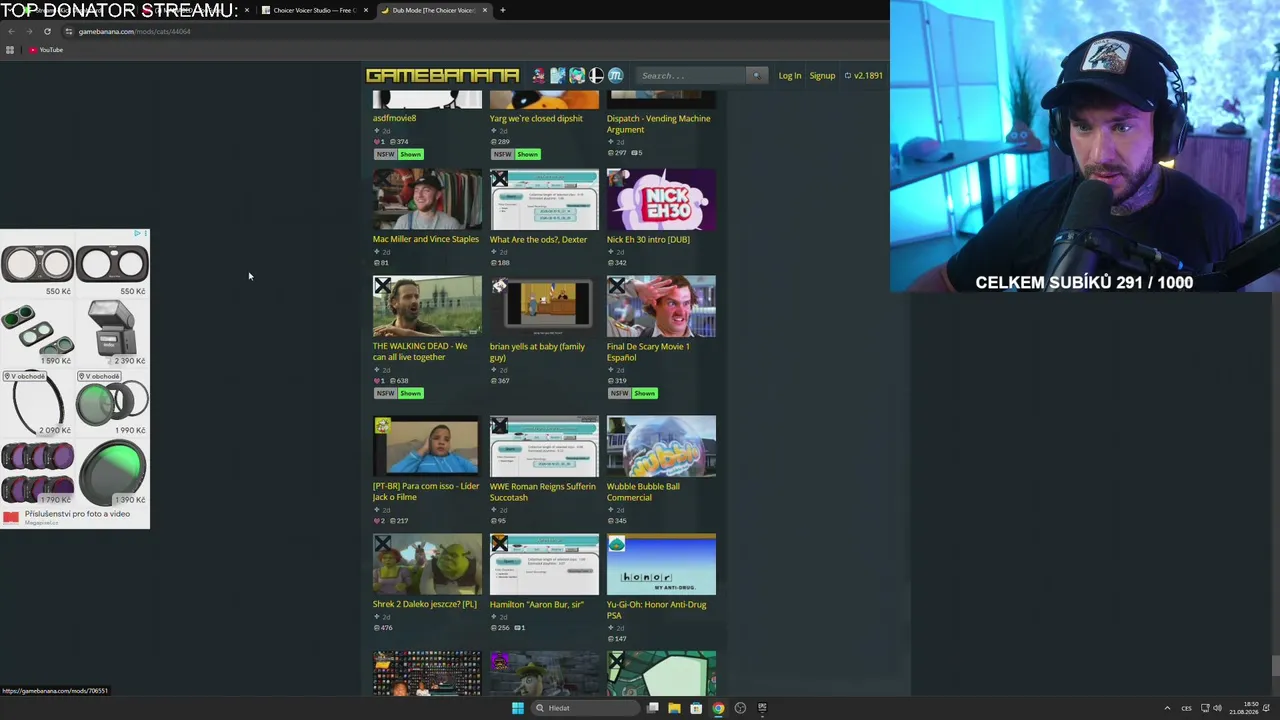Open What Are the ods?, Dexter thumbnail
Viewport: 1280px width, 720px height.
click(544, 200)
